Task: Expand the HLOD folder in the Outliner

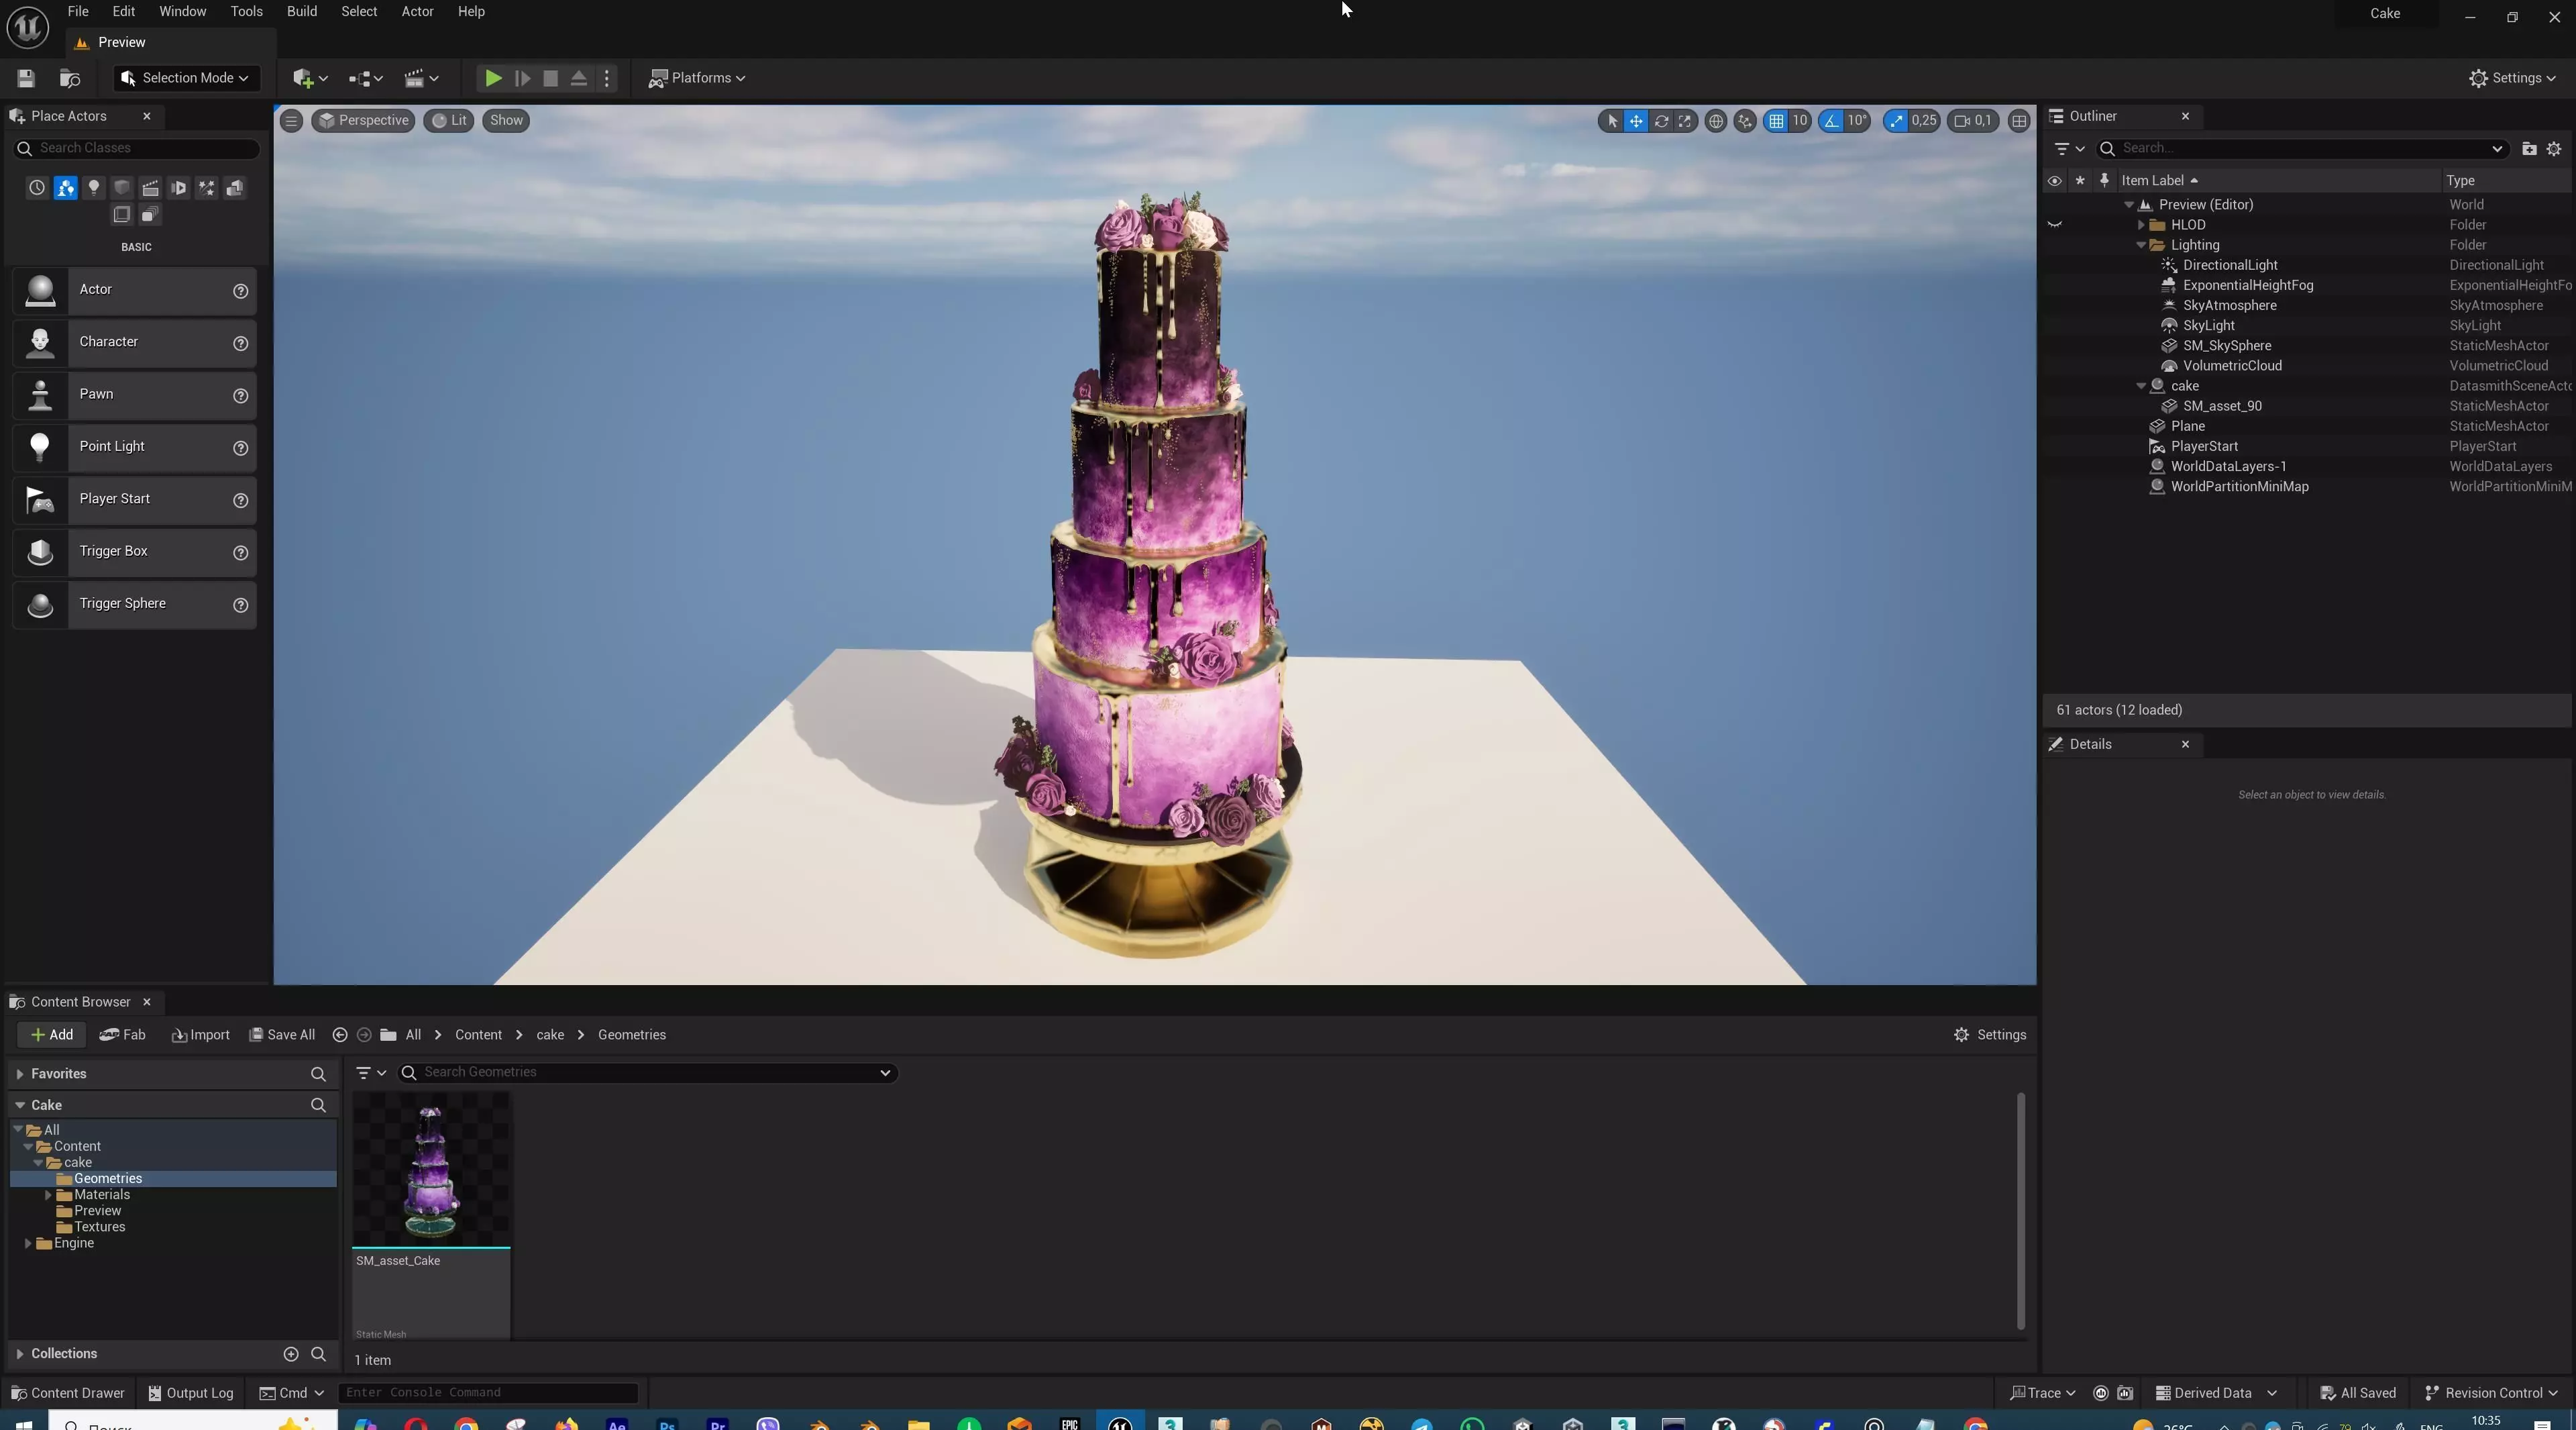Action: click(2141, 225)
